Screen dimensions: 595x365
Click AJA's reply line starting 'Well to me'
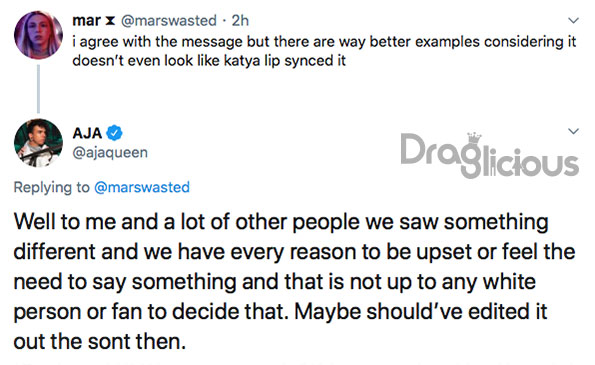[281, 222]
